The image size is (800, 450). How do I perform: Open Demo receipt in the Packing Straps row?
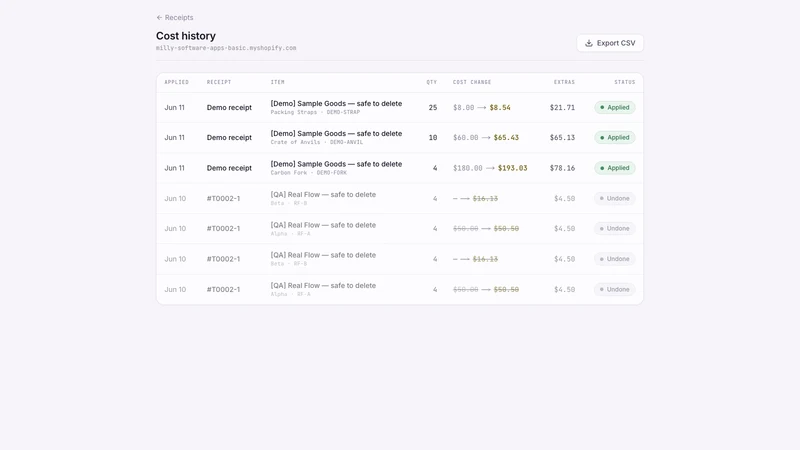229,108
